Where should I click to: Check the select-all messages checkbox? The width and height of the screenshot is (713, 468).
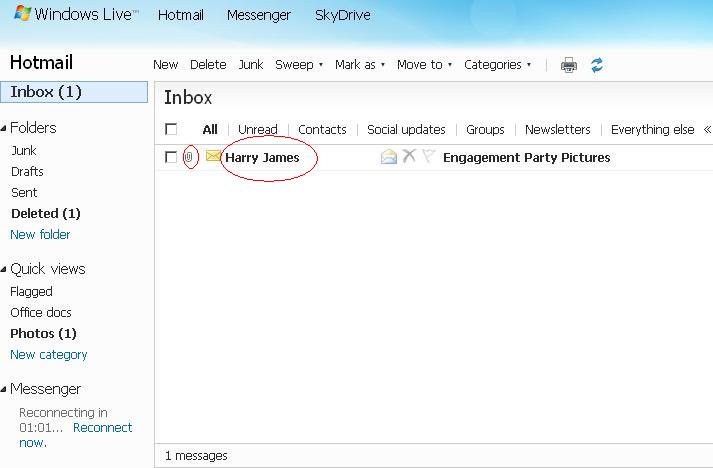(171, 129)
